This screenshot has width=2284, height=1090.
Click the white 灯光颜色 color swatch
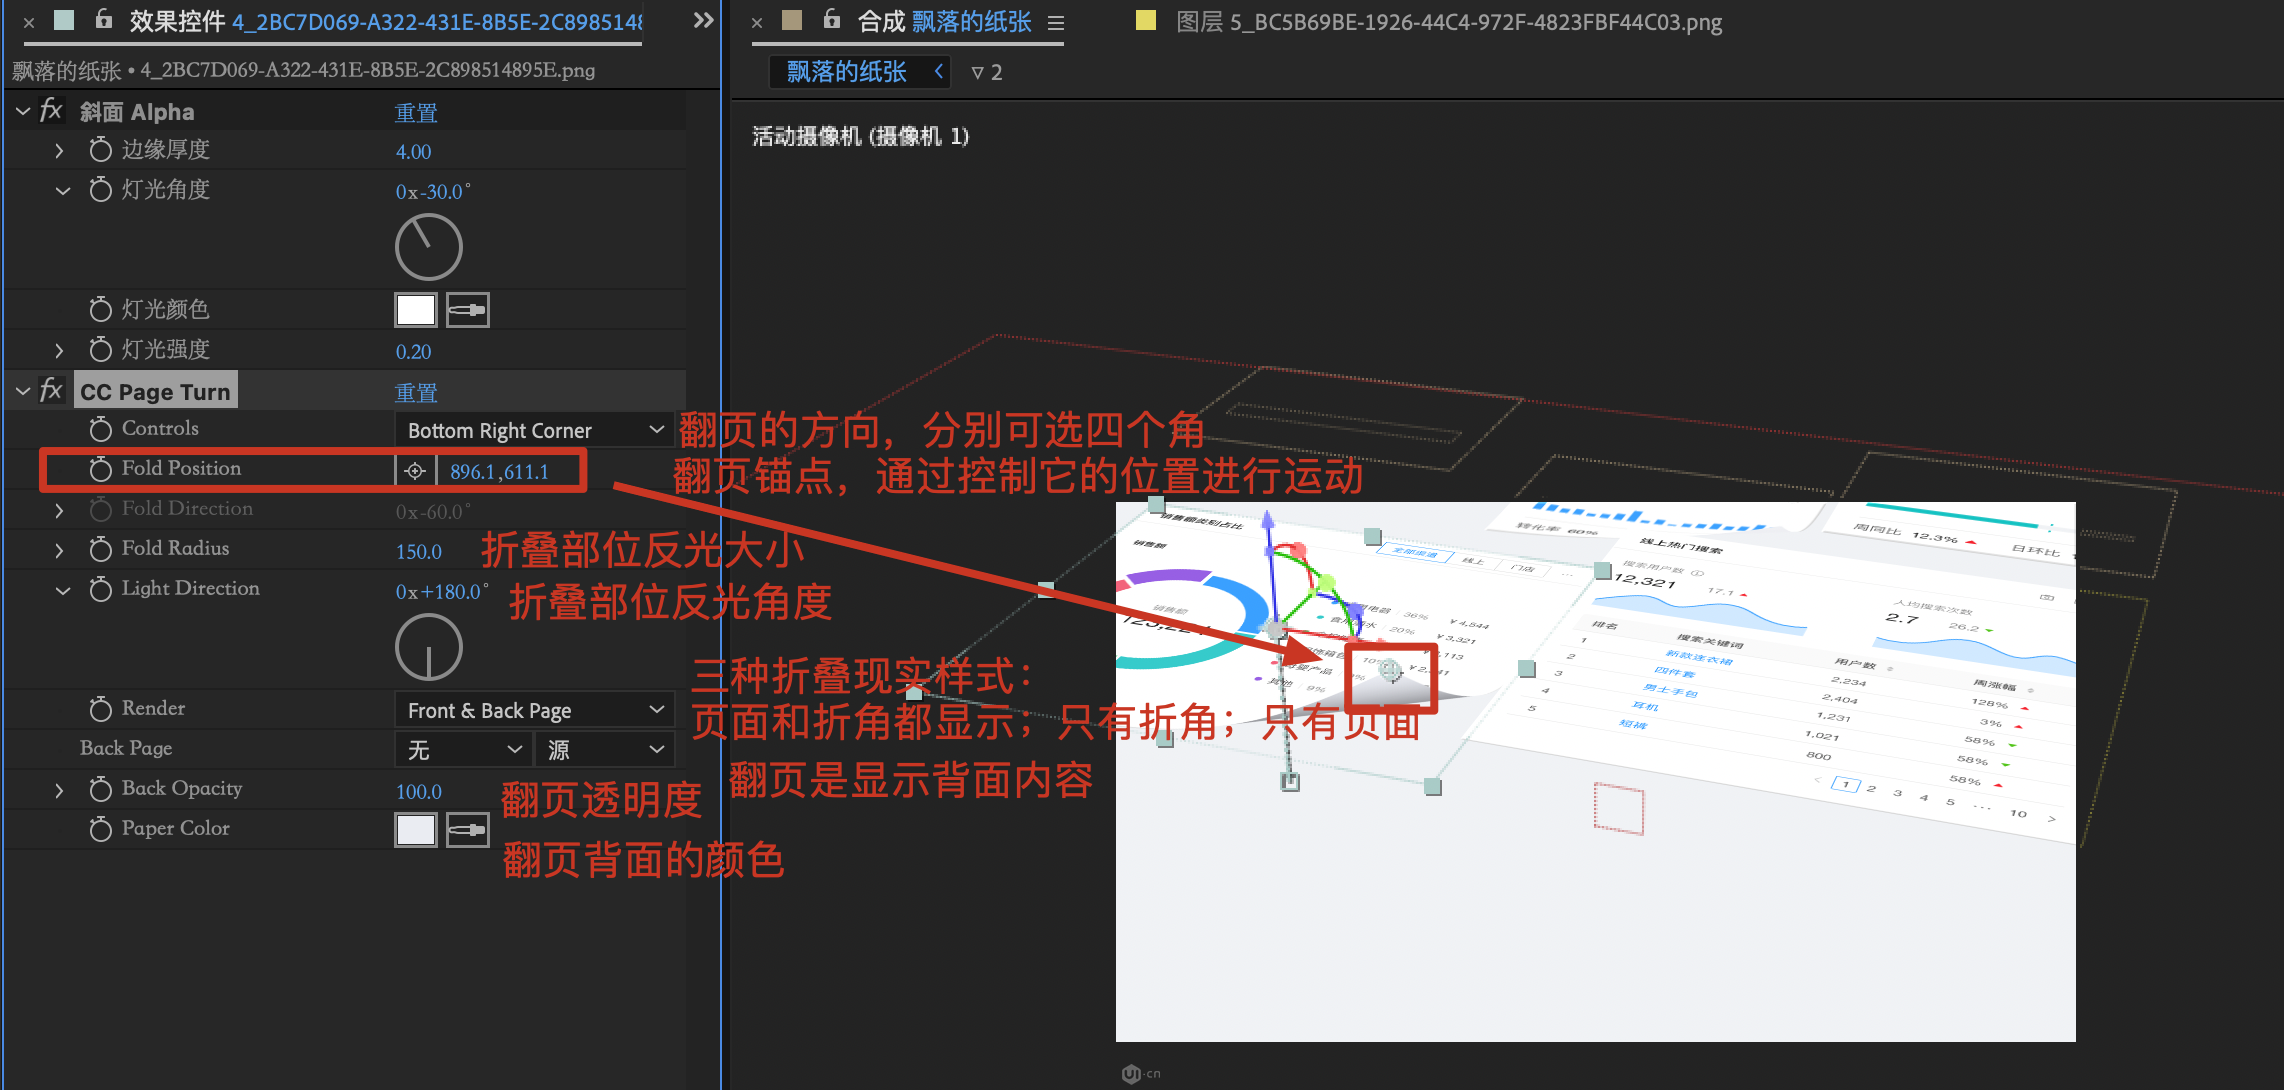pos(416,310)
